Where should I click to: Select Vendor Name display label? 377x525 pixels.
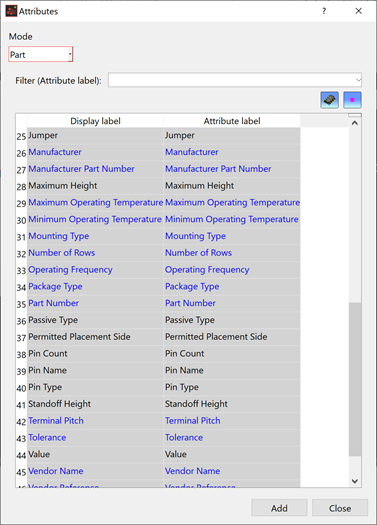[x=95, y=471]
